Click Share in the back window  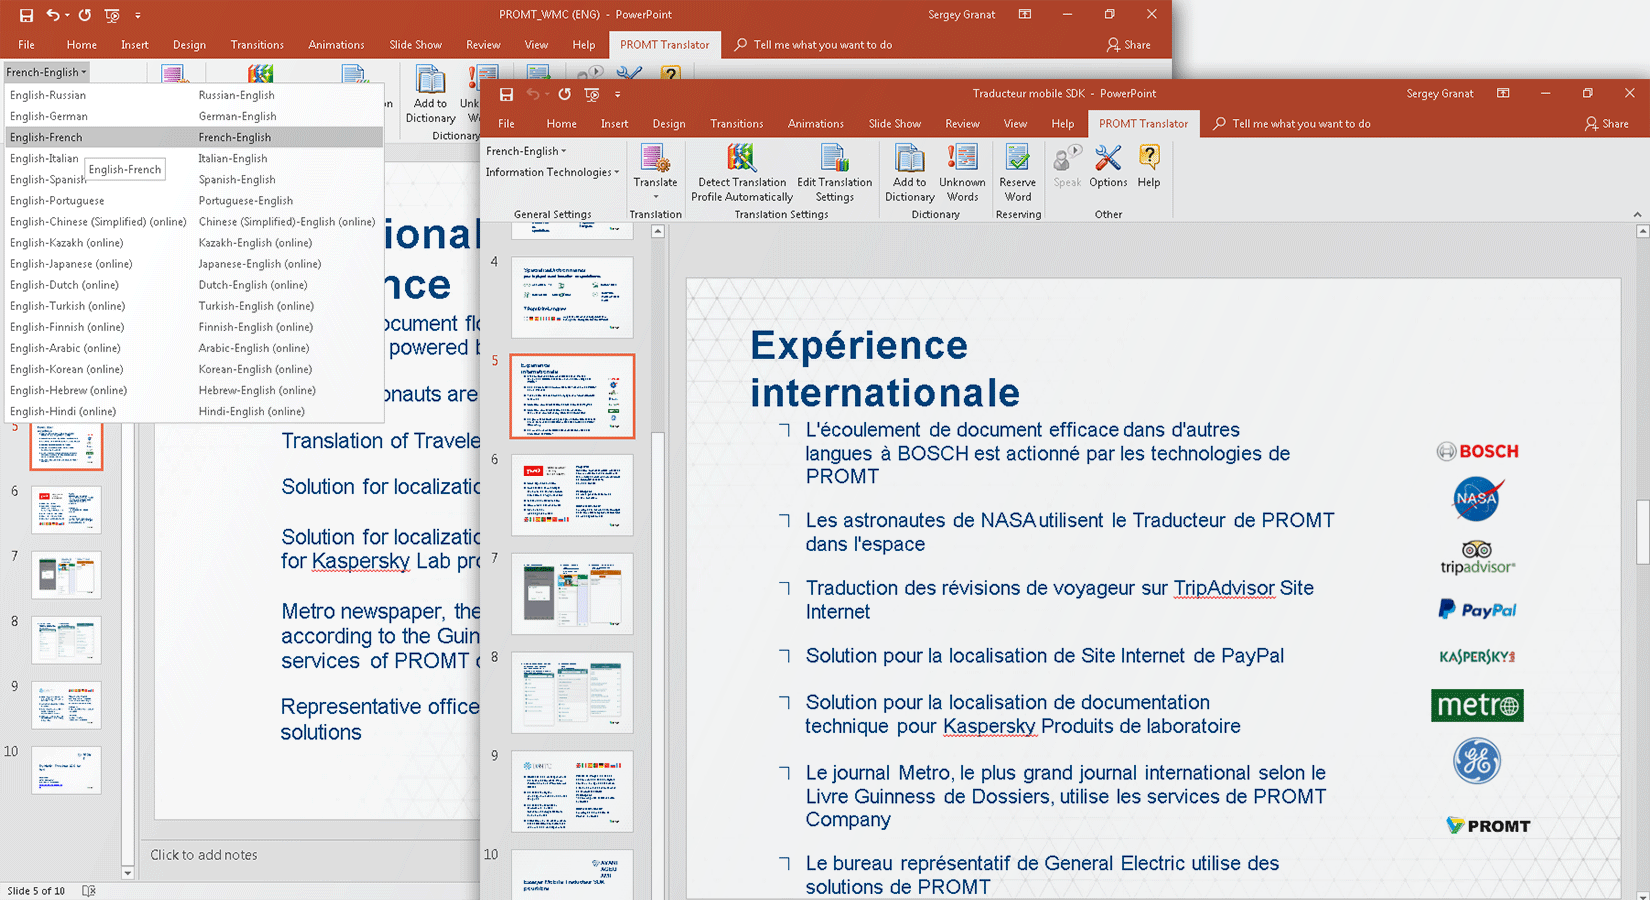pyautogui.click(x=1128, y=45)
